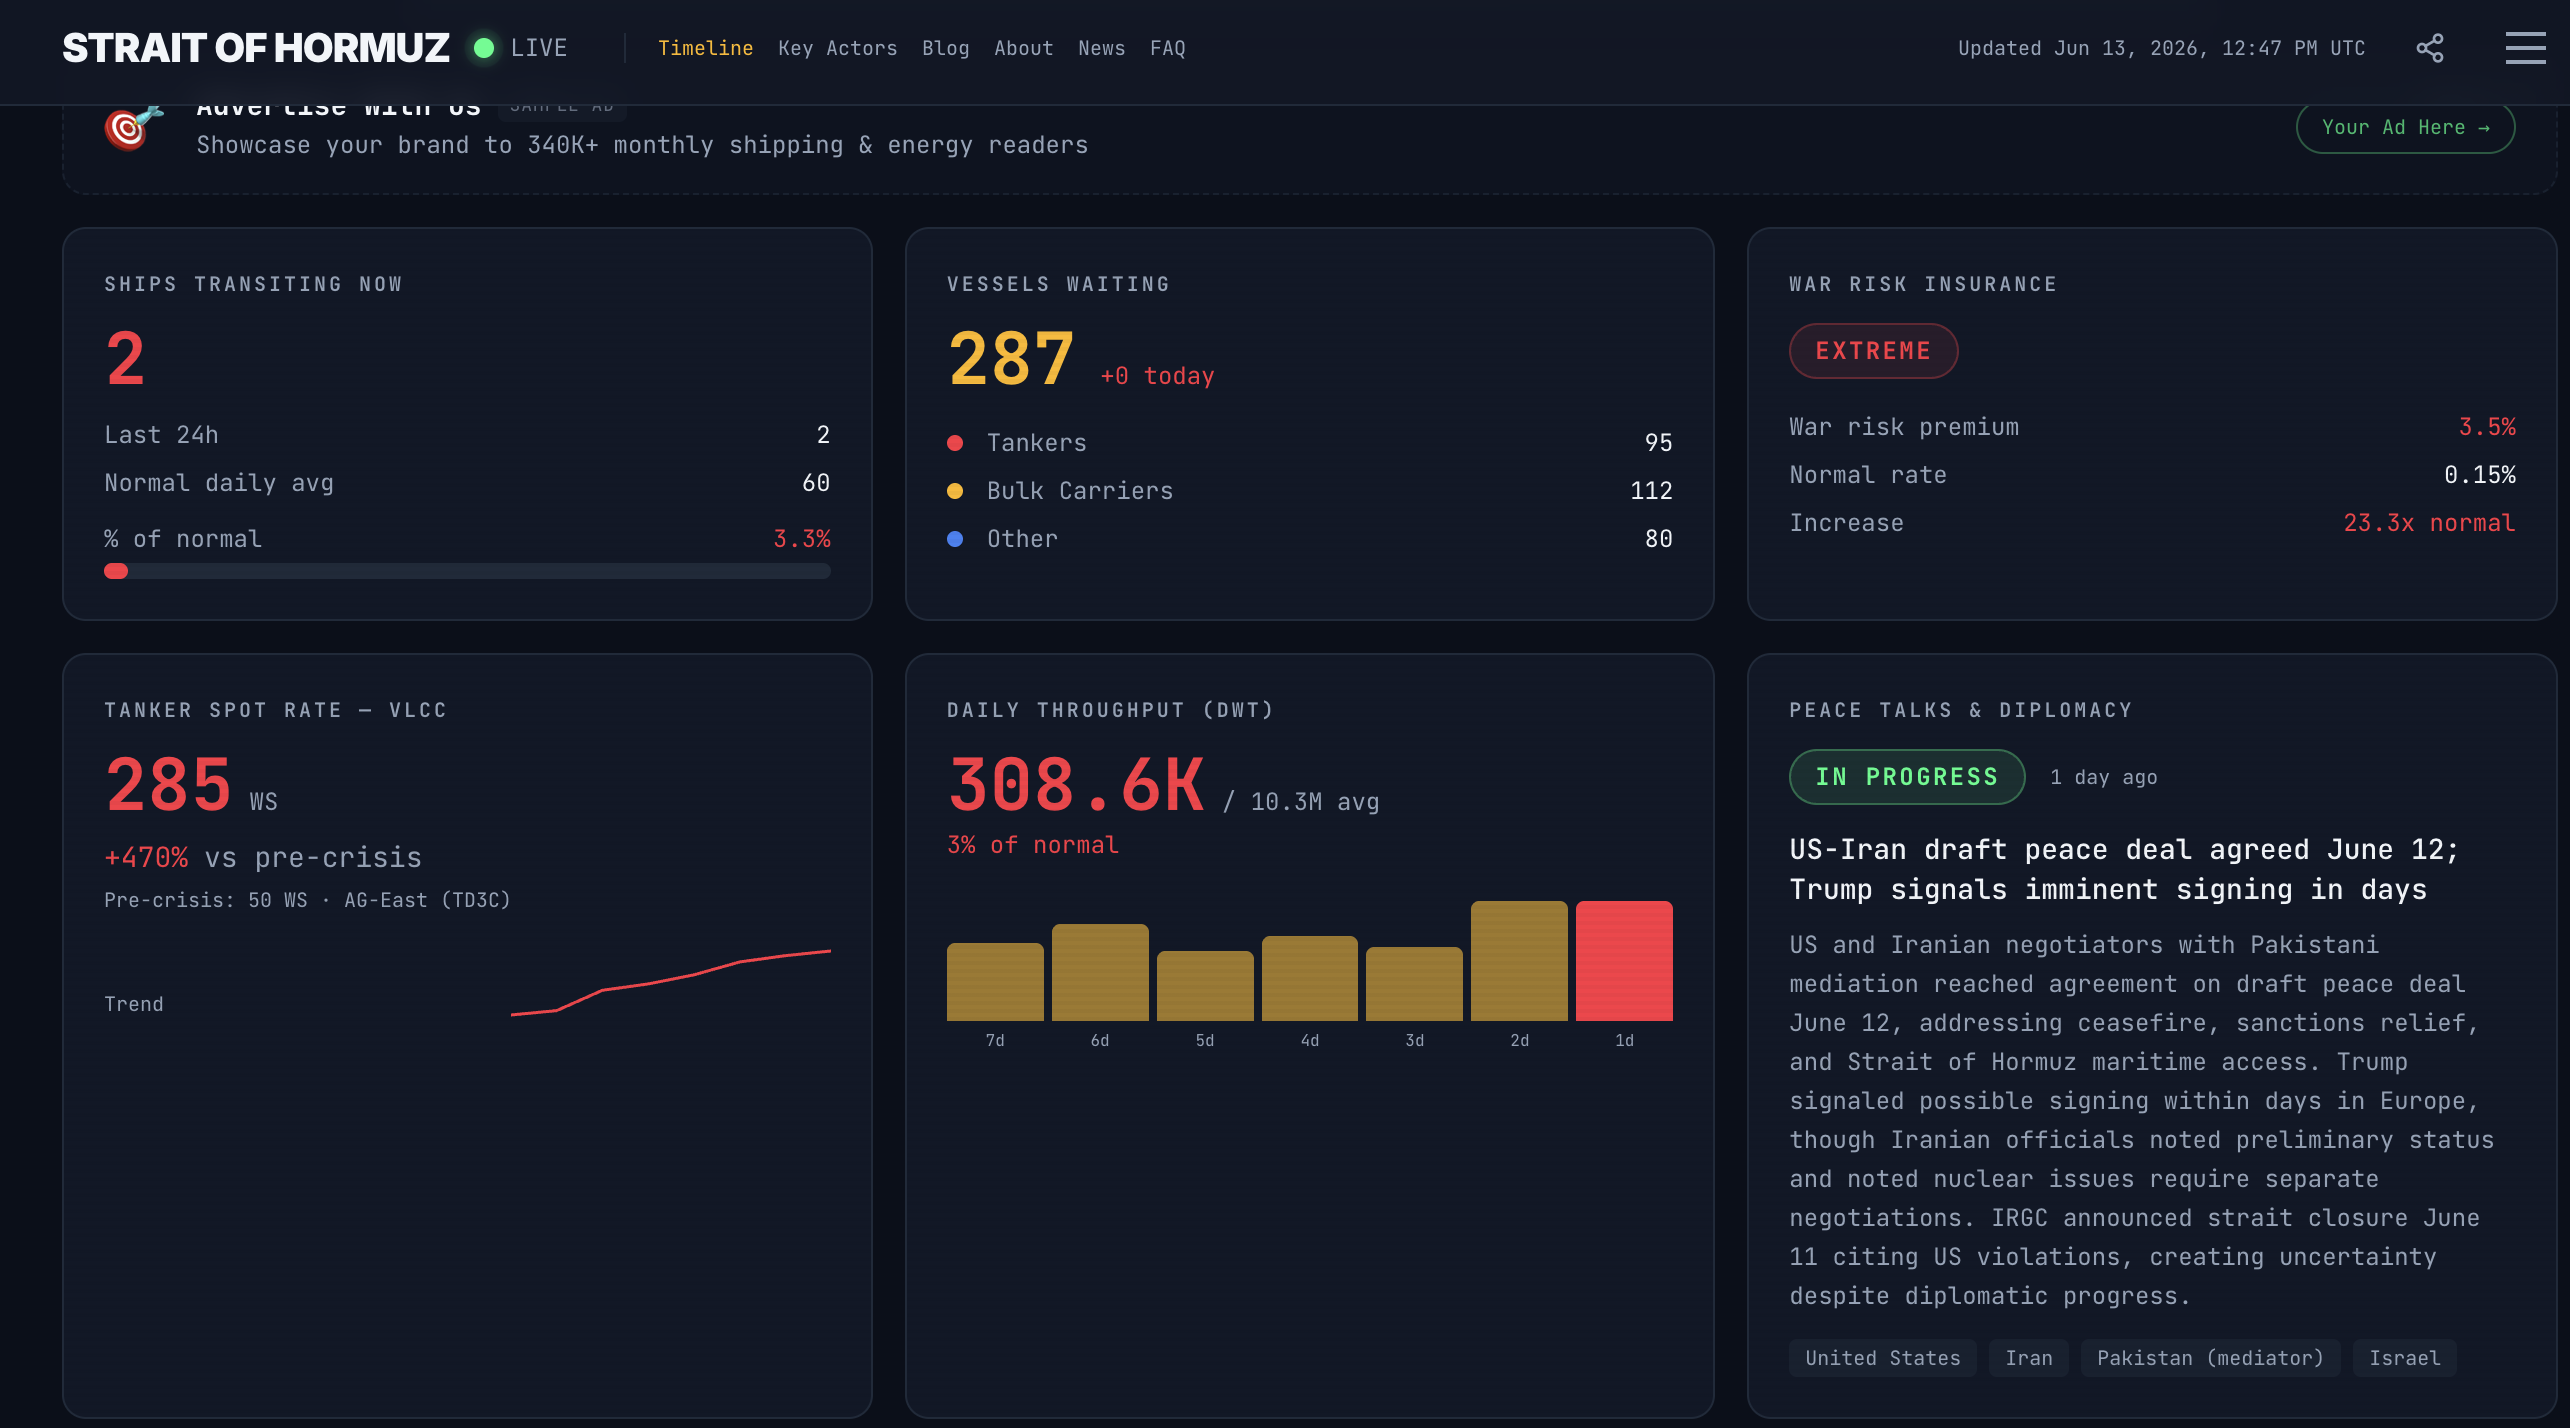2570x1428 pixels.
Task: Click the green LIVE status dot
Action: point(484,48)
